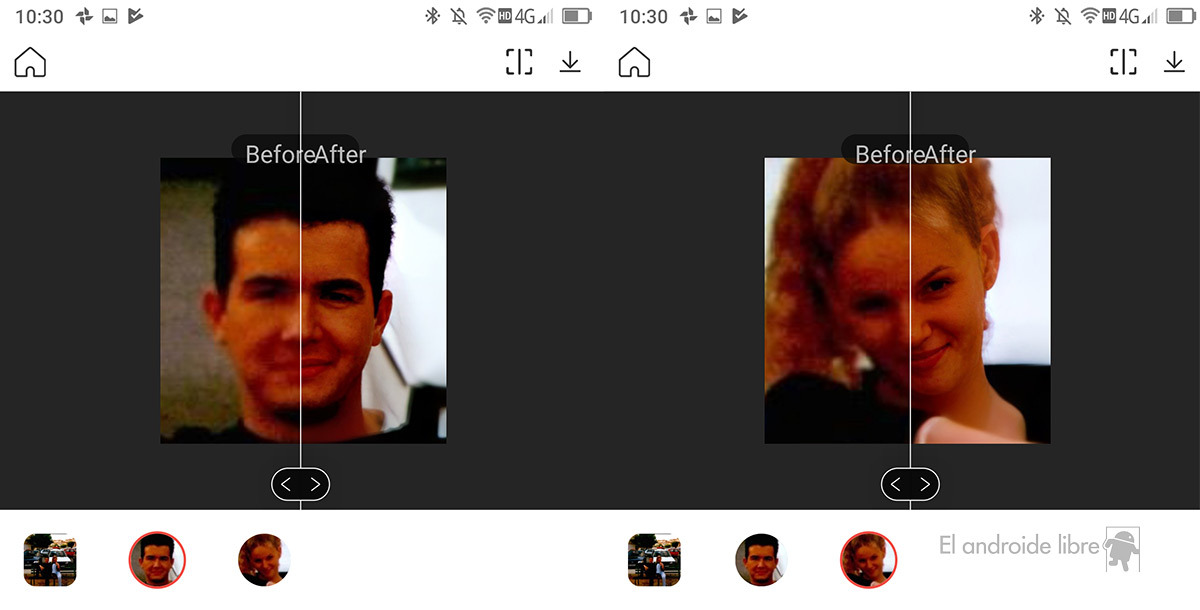Select the woman thumbnail in left screenshot
Viewport: 1200px width, 610px height.
pyautogui.click(x=264, y=560)
